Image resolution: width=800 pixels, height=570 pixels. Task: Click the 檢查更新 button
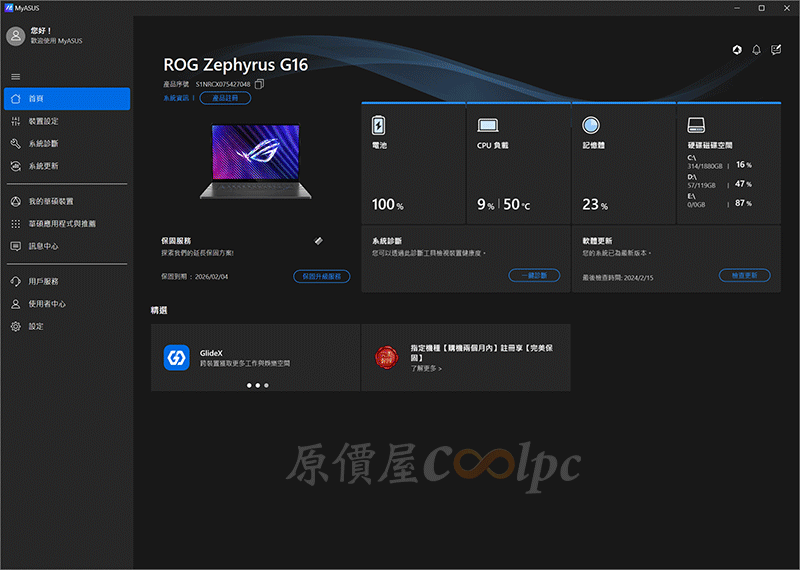point(744,275)
